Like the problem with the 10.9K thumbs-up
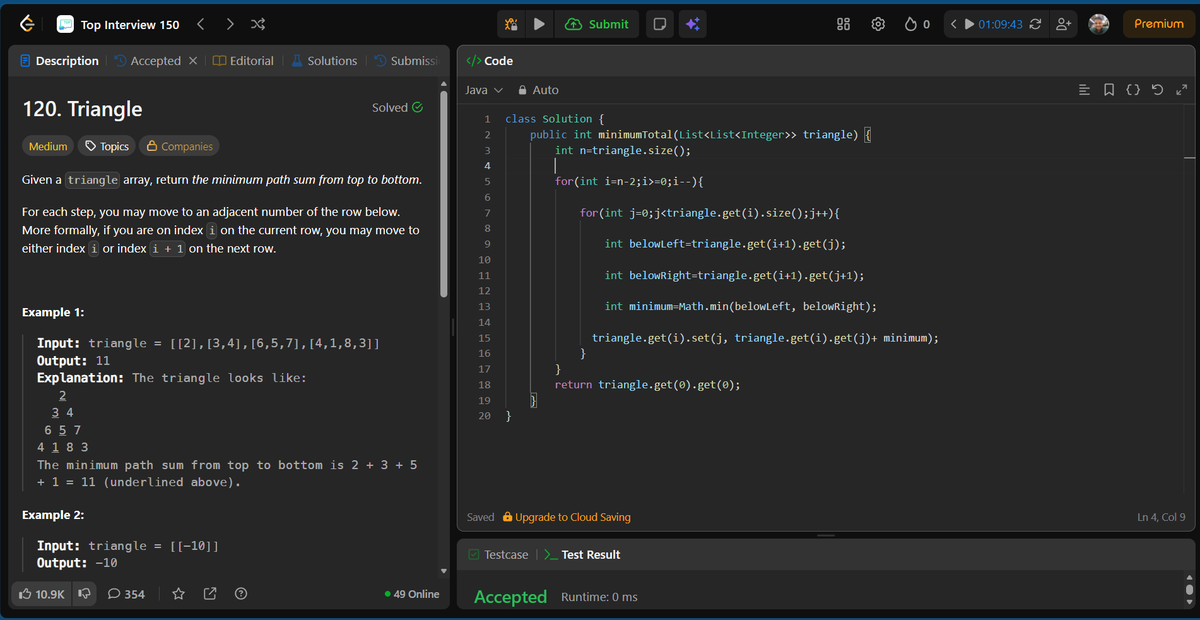Viewport: 1200px width, 620px height. [x=42, y=594]
